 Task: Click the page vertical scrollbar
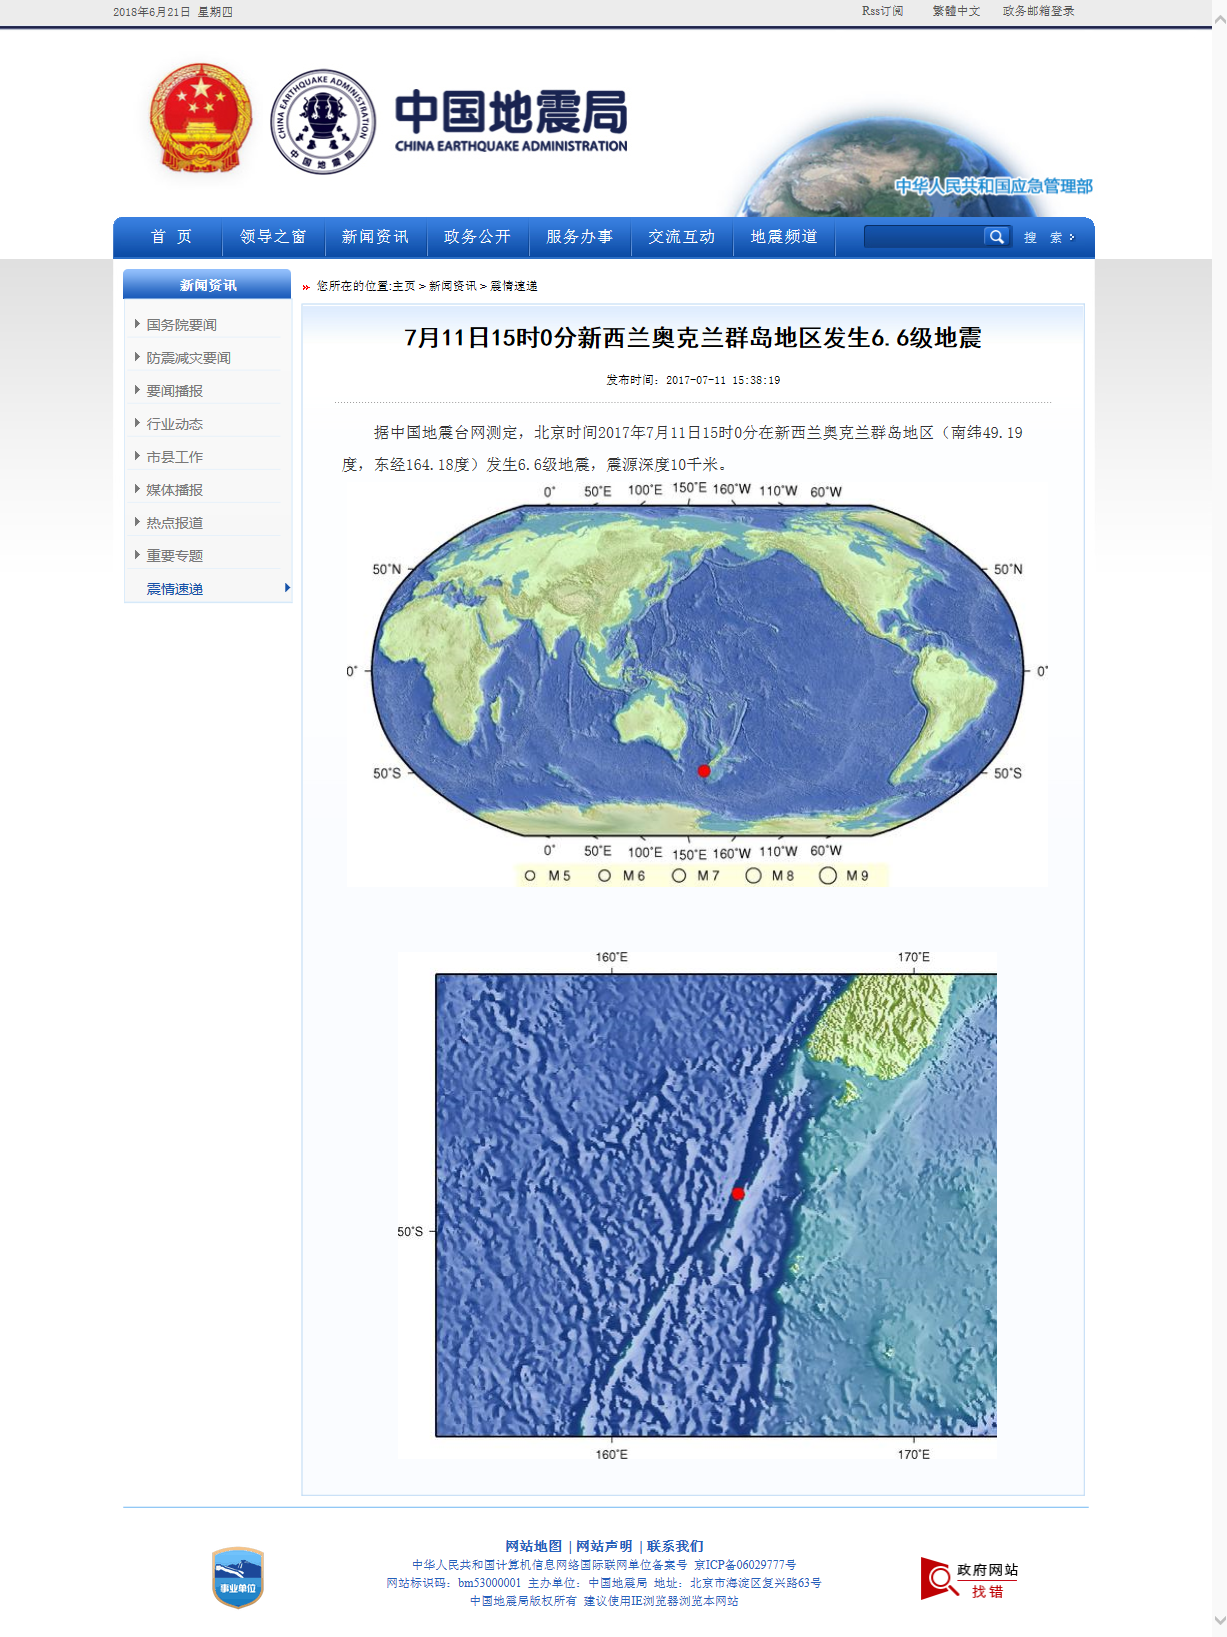pyautogui.click(x=1219, y=818)
